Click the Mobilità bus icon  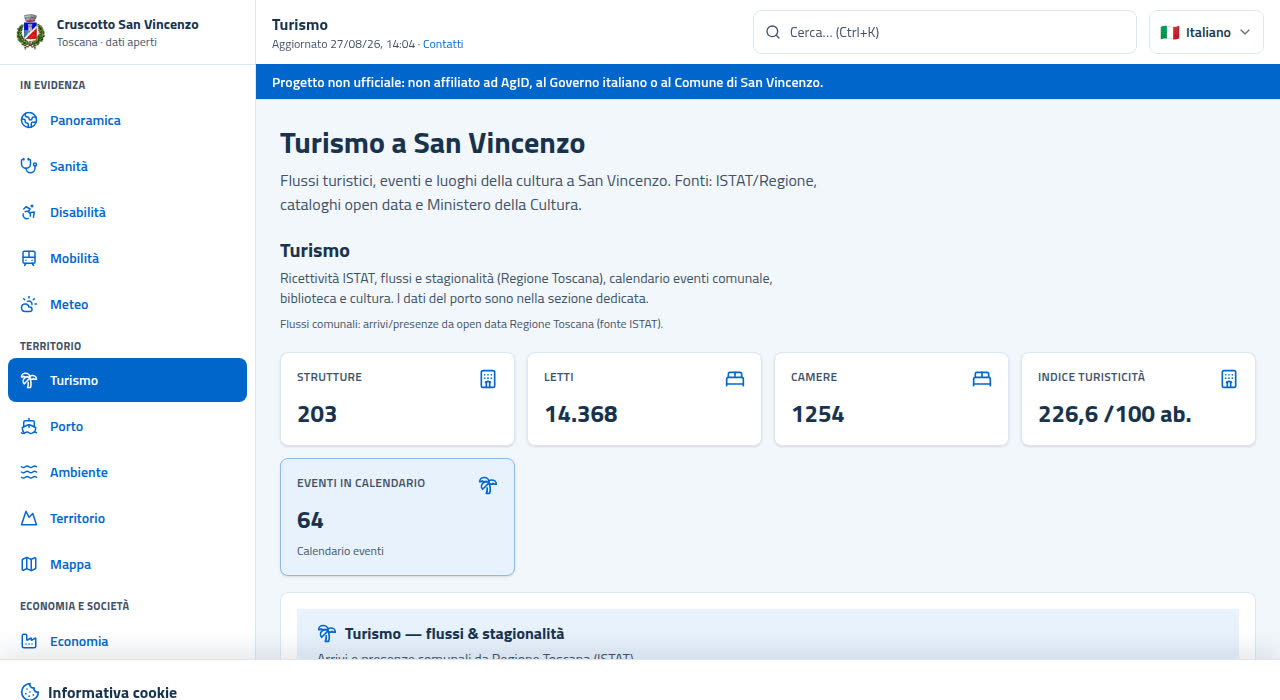[x=29, y=258]
